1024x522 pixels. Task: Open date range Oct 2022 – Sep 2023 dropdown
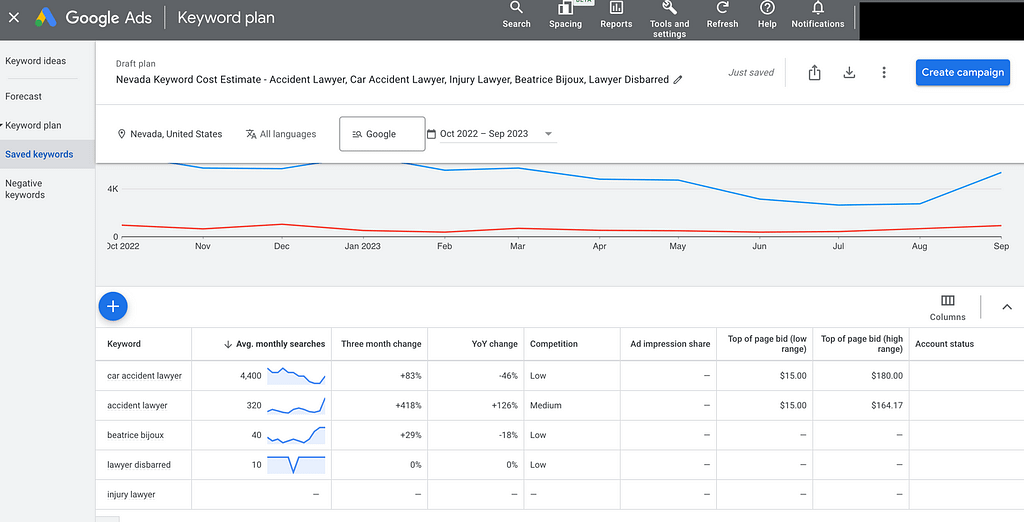click(496, 134)
